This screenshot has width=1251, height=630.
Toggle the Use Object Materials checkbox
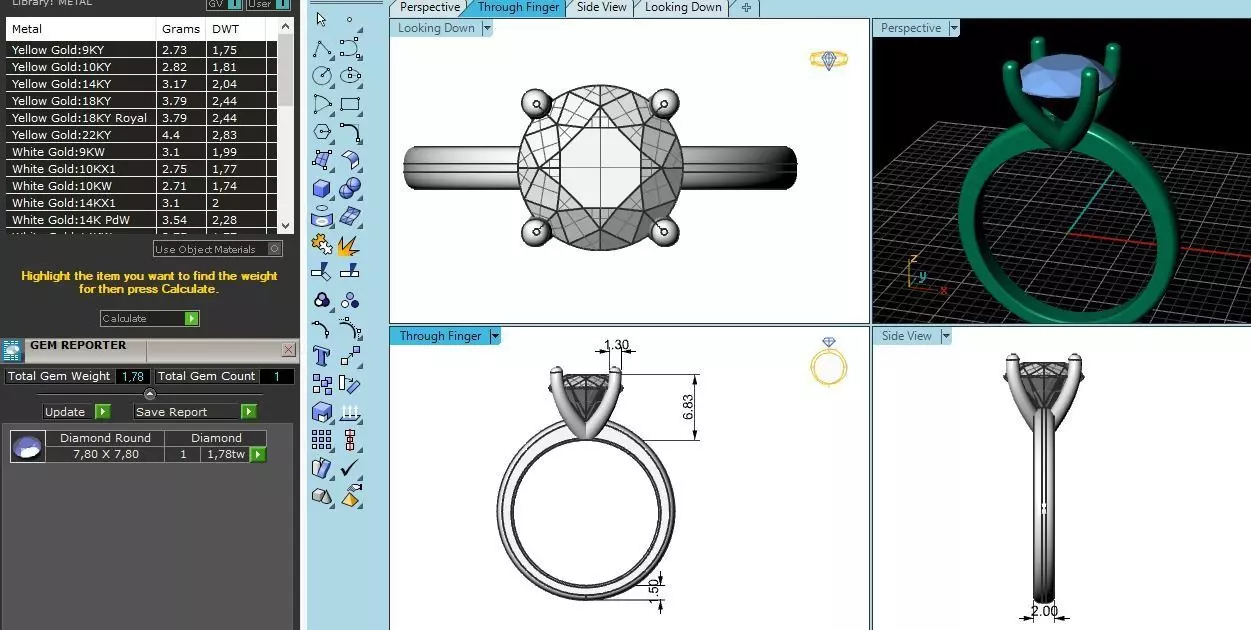click(x=275, y=249)
